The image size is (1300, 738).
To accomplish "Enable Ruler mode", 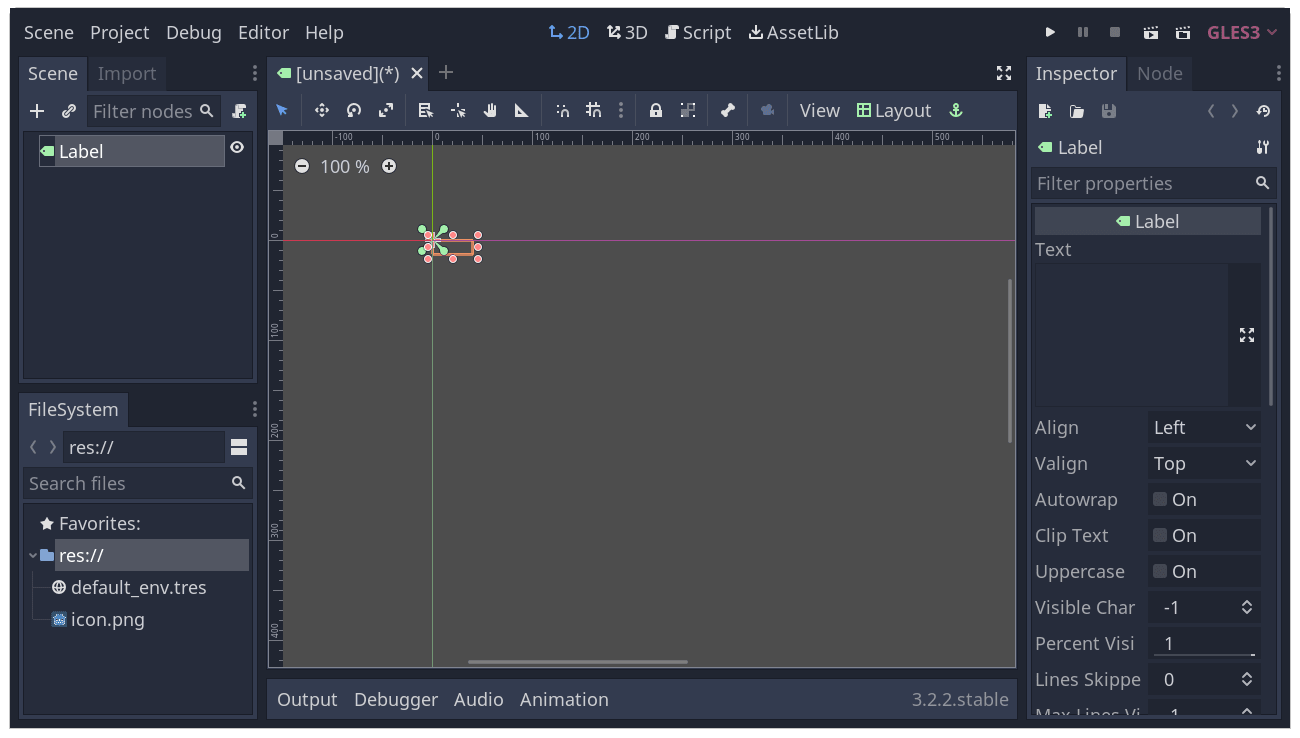I will click(x=521, y=110).
